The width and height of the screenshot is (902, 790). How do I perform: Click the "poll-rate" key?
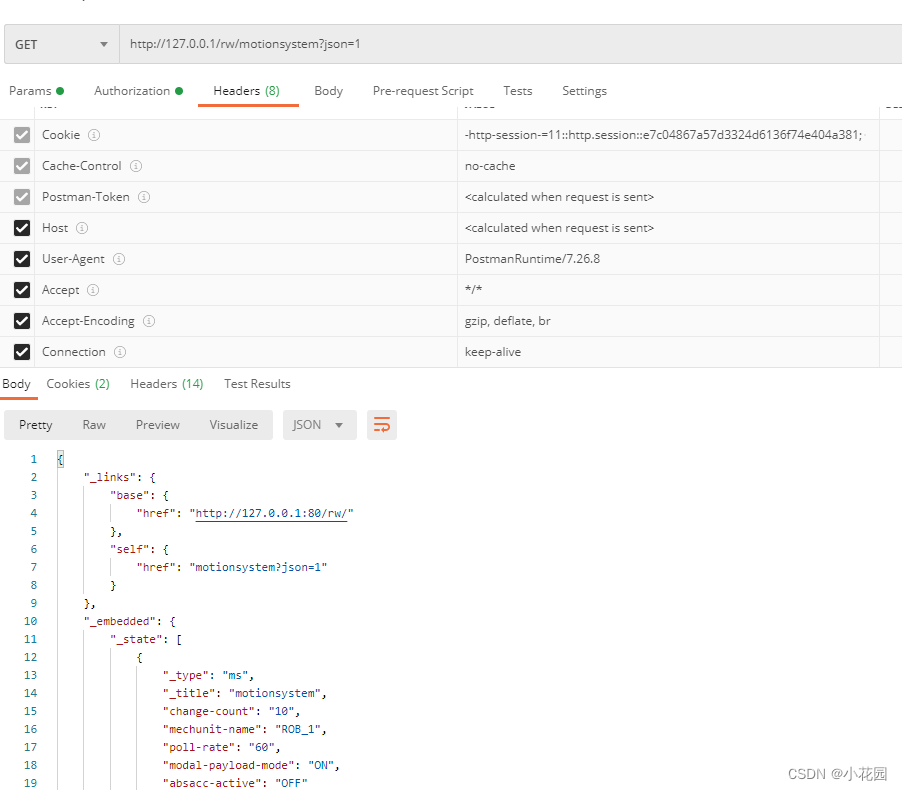199,747
